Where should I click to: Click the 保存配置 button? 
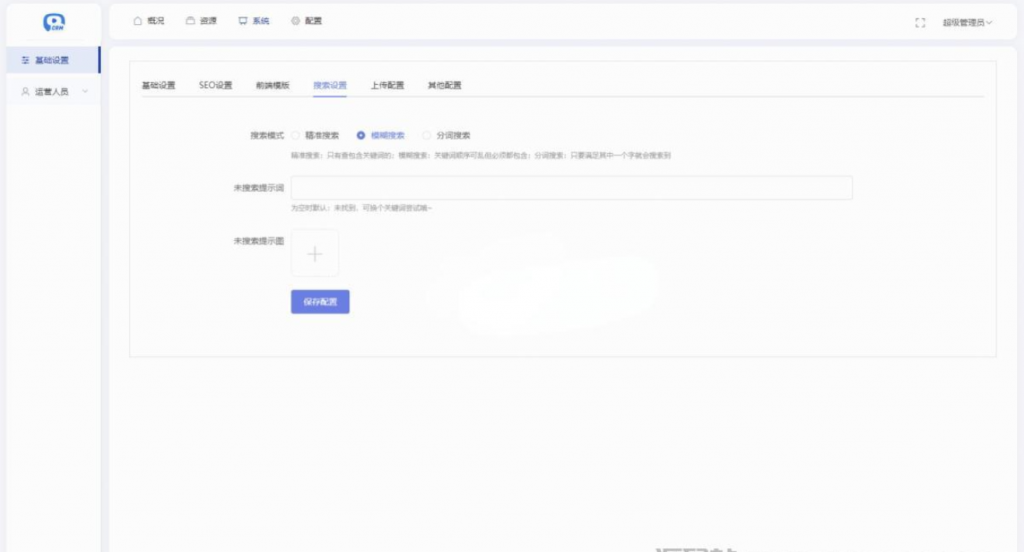pos(320,302)
